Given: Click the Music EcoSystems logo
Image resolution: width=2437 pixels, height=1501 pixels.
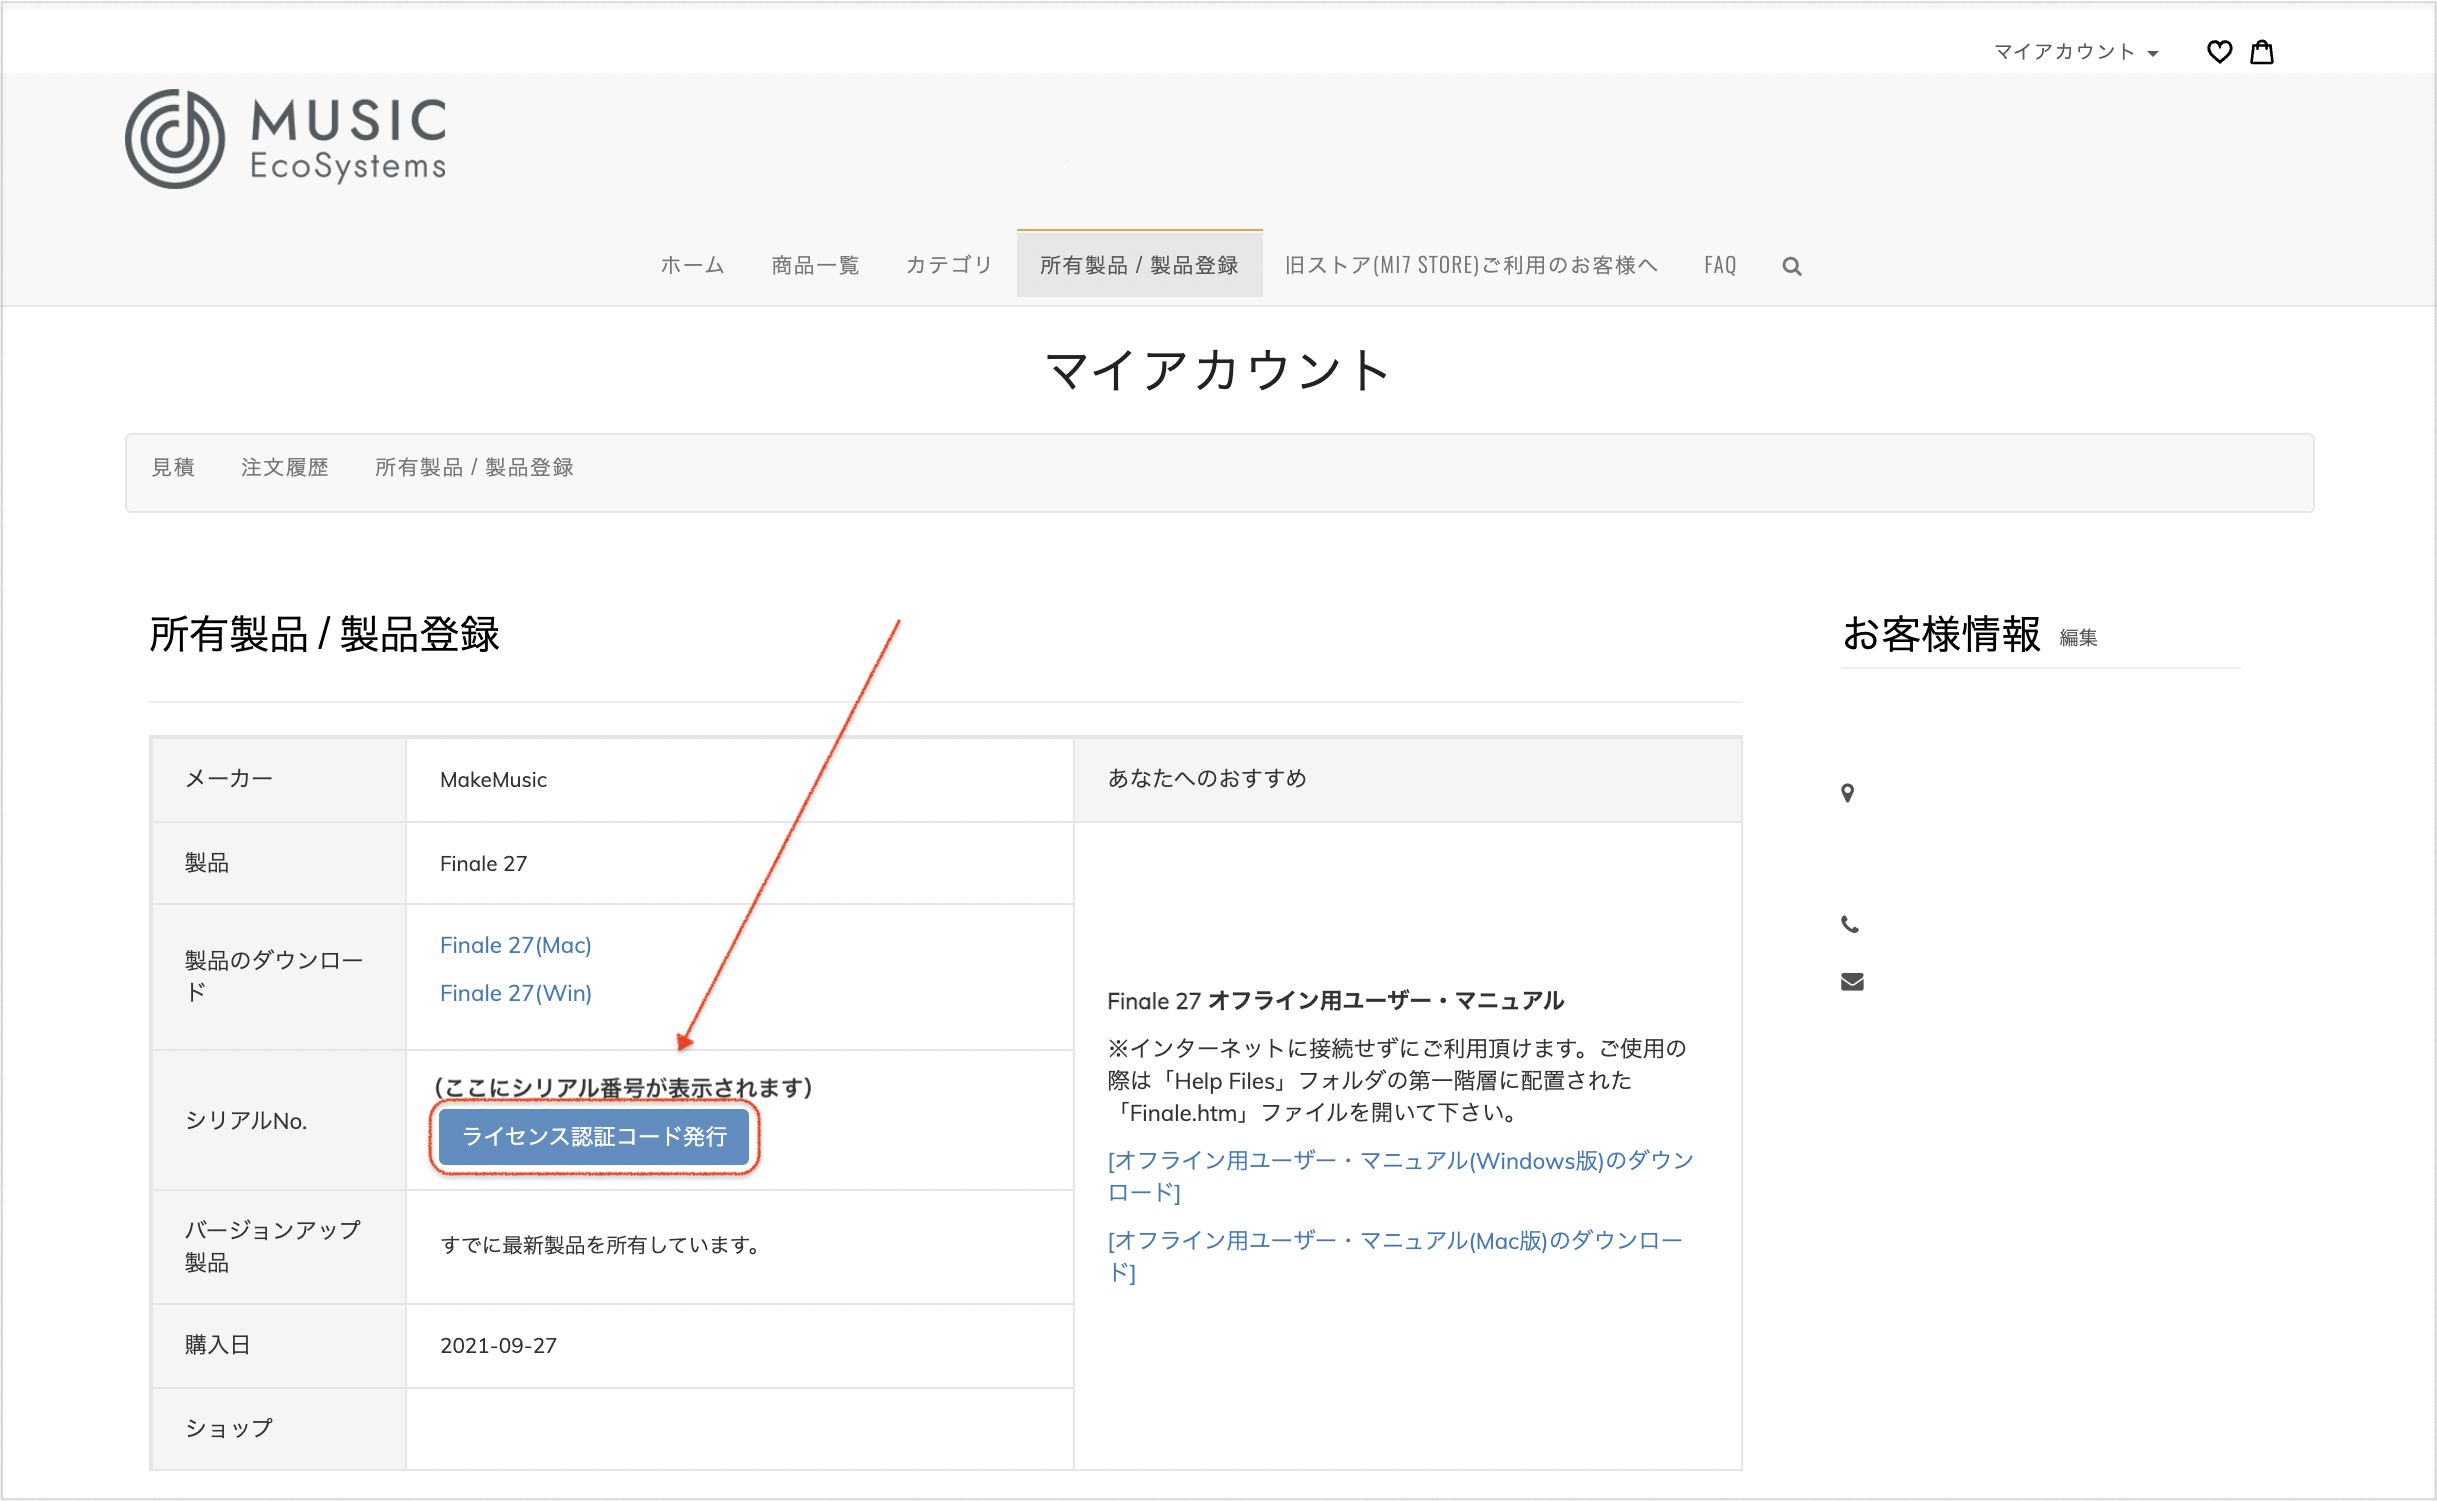Looking at the screenshot, I should click(x=286, y=138).
